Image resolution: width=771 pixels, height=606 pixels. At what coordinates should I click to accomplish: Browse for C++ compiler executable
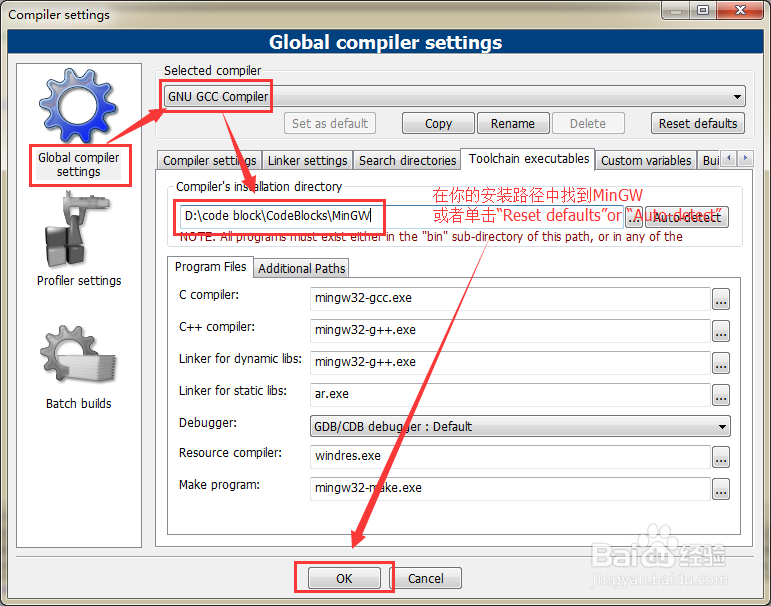coord(721,331)
